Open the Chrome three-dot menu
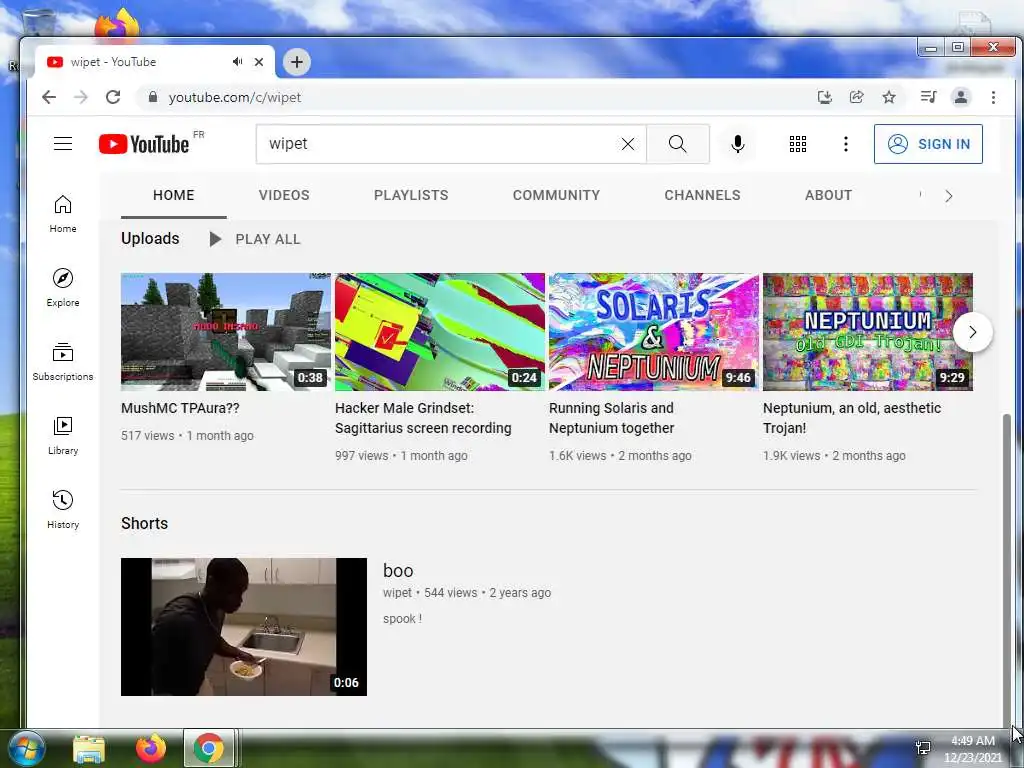The width and height of the screenshot is (1024, 768). tap(993, 97)
